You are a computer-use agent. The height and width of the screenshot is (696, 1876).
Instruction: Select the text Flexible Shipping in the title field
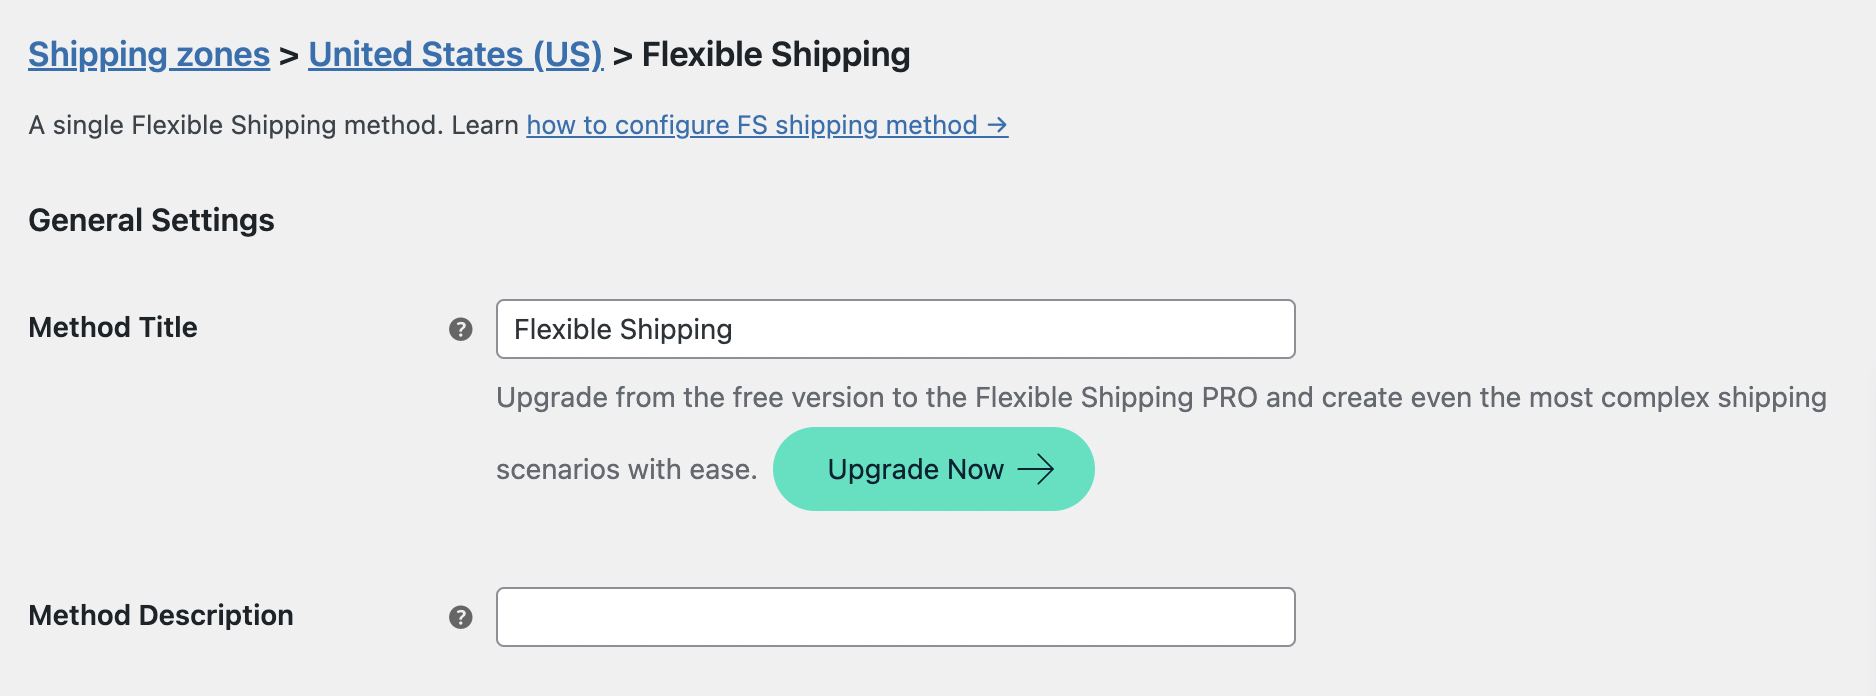(622, 329)
